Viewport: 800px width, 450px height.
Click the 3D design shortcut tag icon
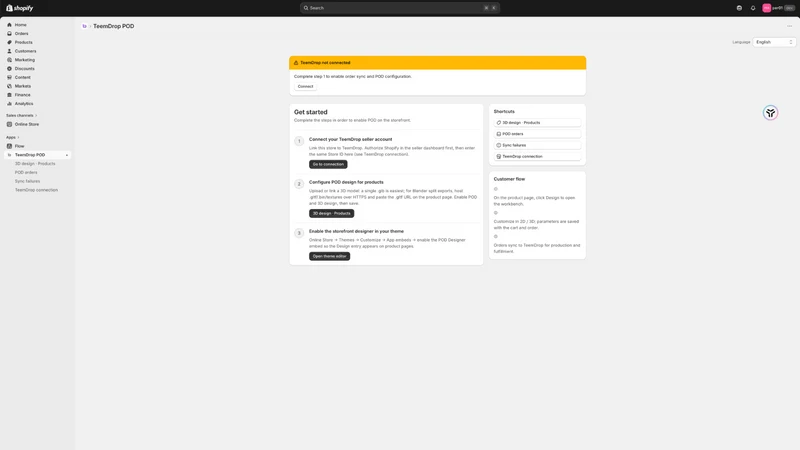498,122
